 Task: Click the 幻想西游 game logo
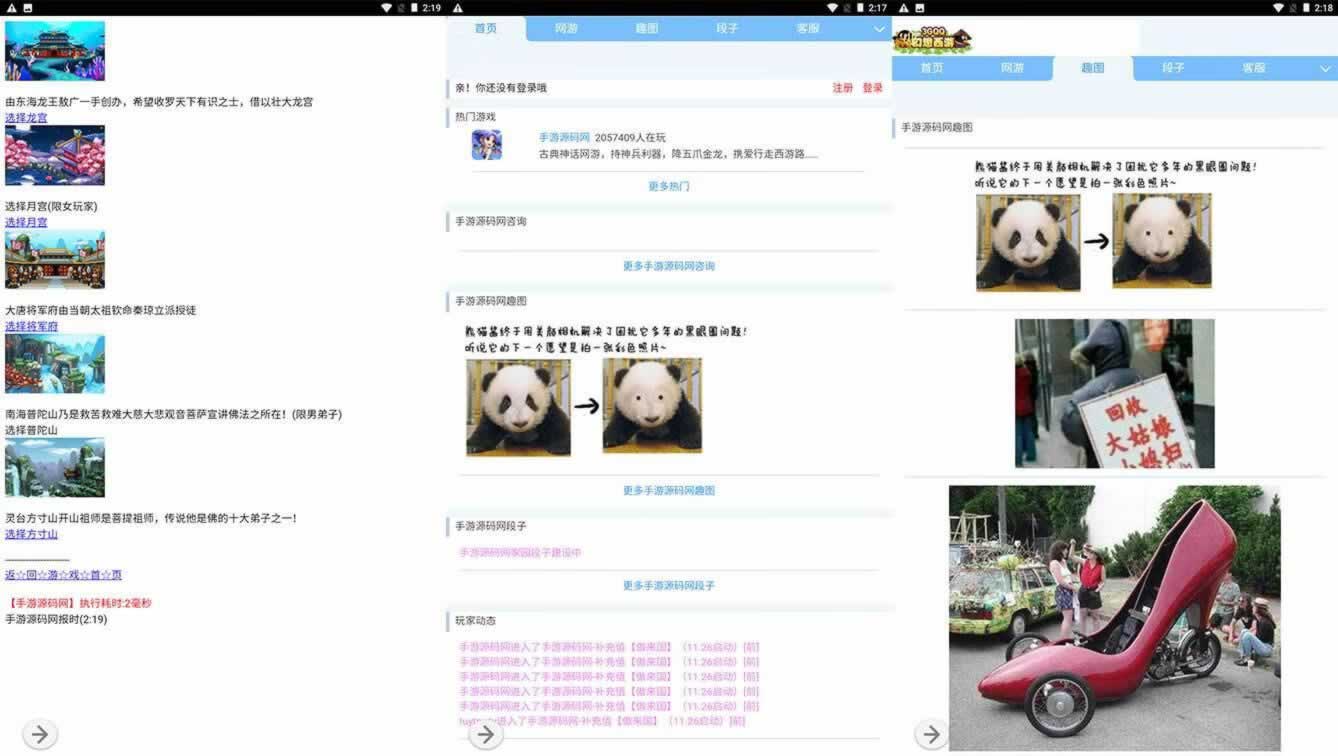click(932, 39)
